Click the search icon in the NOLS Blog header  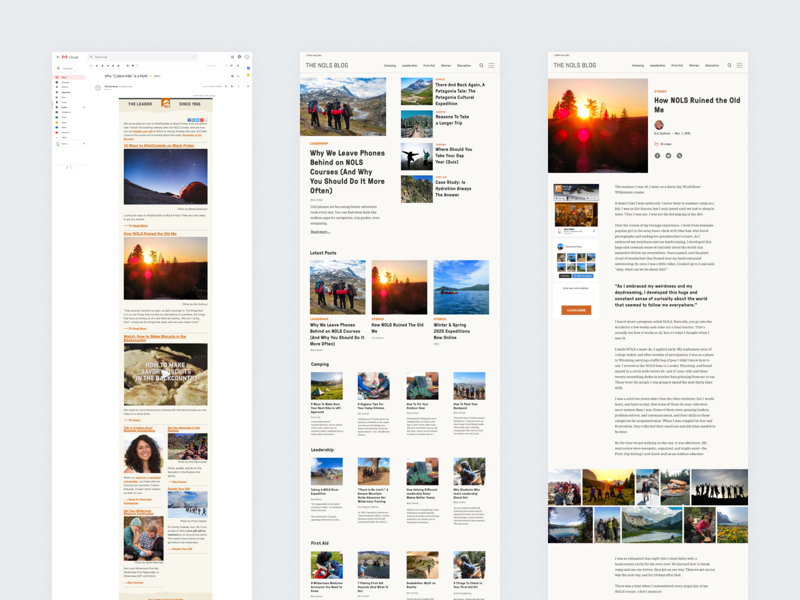point(481,65)
